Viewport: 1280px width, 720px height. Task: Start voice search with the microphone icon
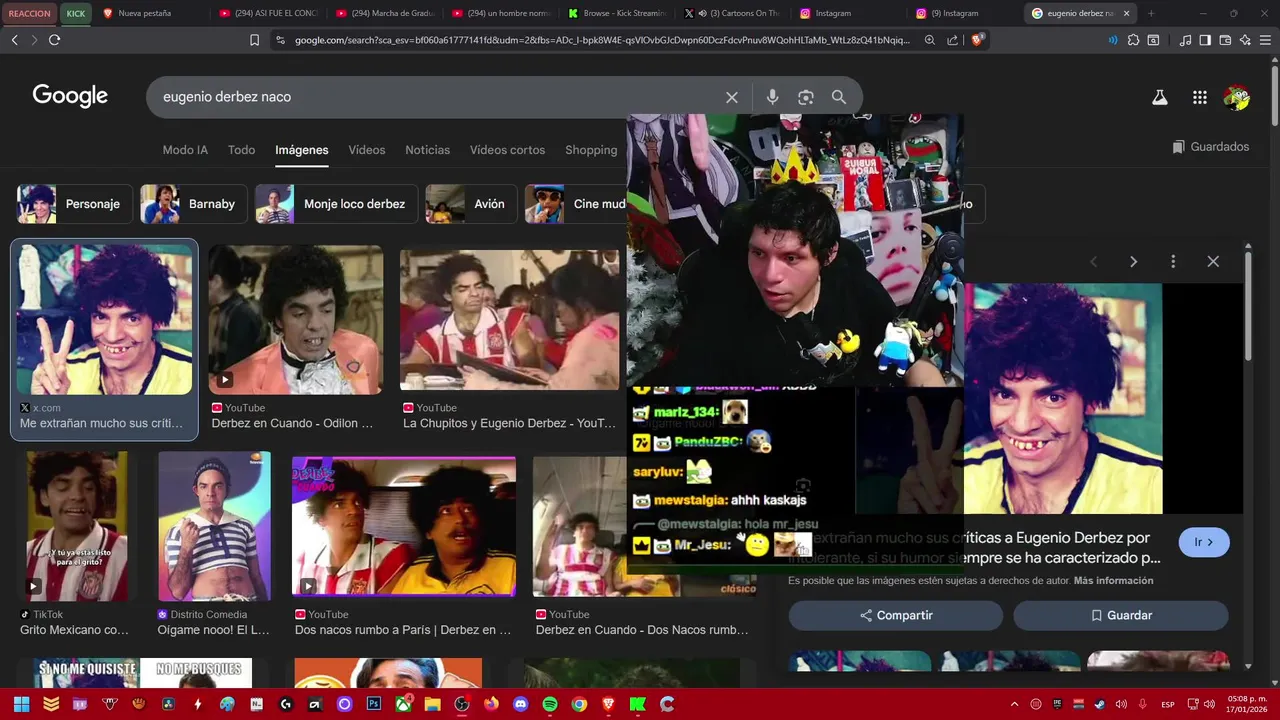(772, 97)
